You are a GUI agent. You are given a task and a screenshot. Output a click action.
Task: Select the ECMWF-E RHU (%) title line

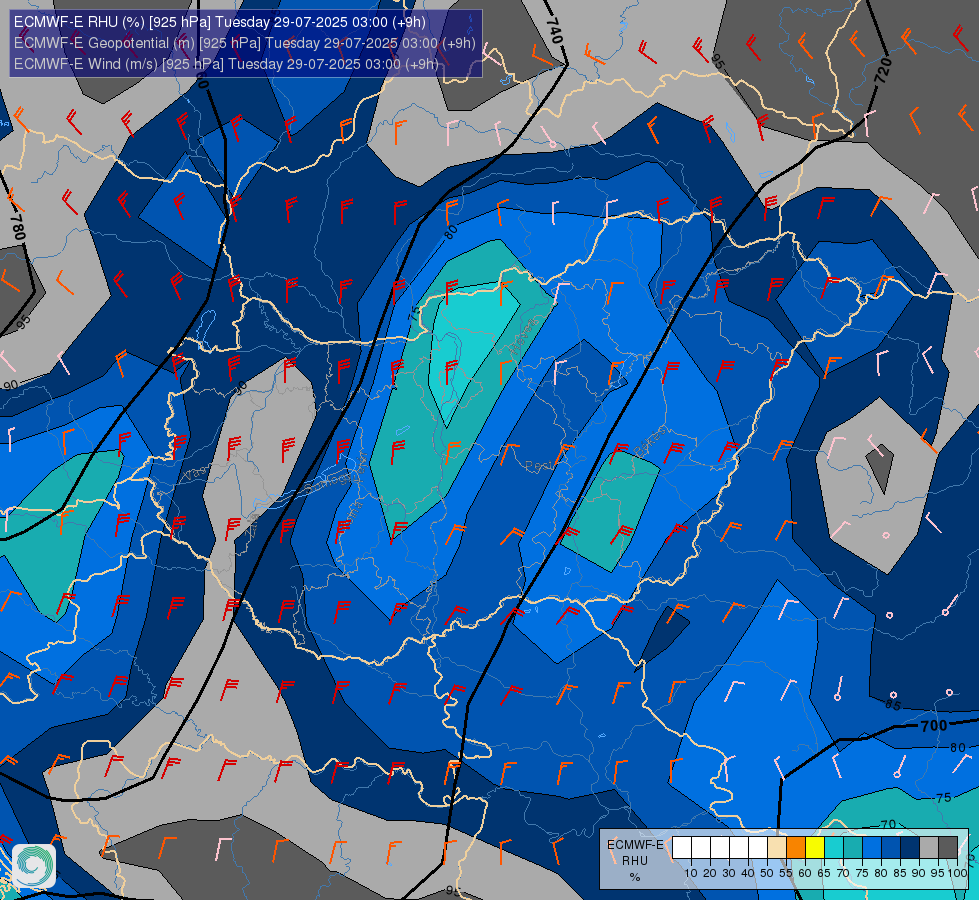pyautogui.click(x=220, y=22)
